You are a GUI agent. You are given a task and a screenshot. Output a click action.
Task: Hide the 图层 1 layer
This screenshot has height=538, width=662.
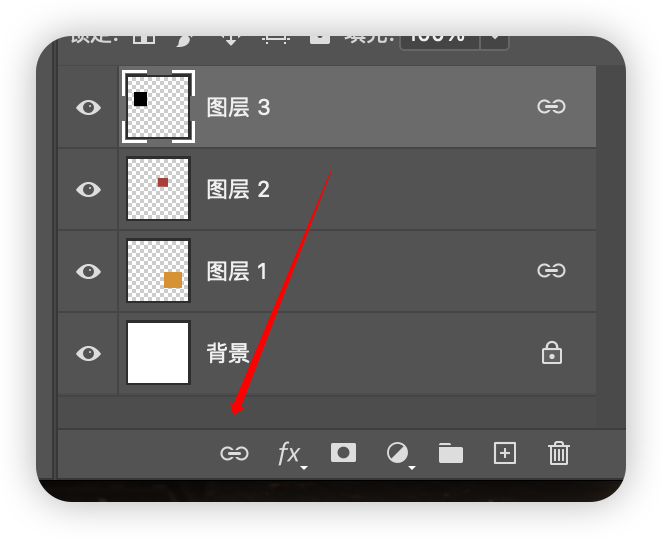[x=88, y=271]
